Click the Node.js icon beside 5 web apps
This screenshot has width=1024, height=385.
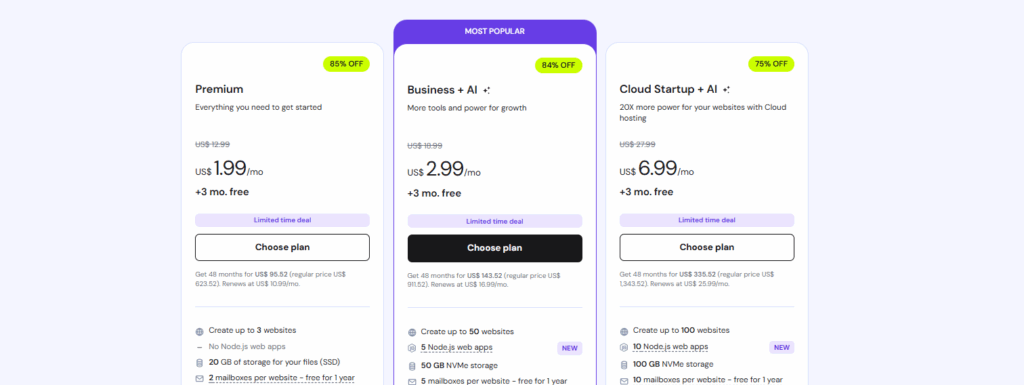click(411, 348)
